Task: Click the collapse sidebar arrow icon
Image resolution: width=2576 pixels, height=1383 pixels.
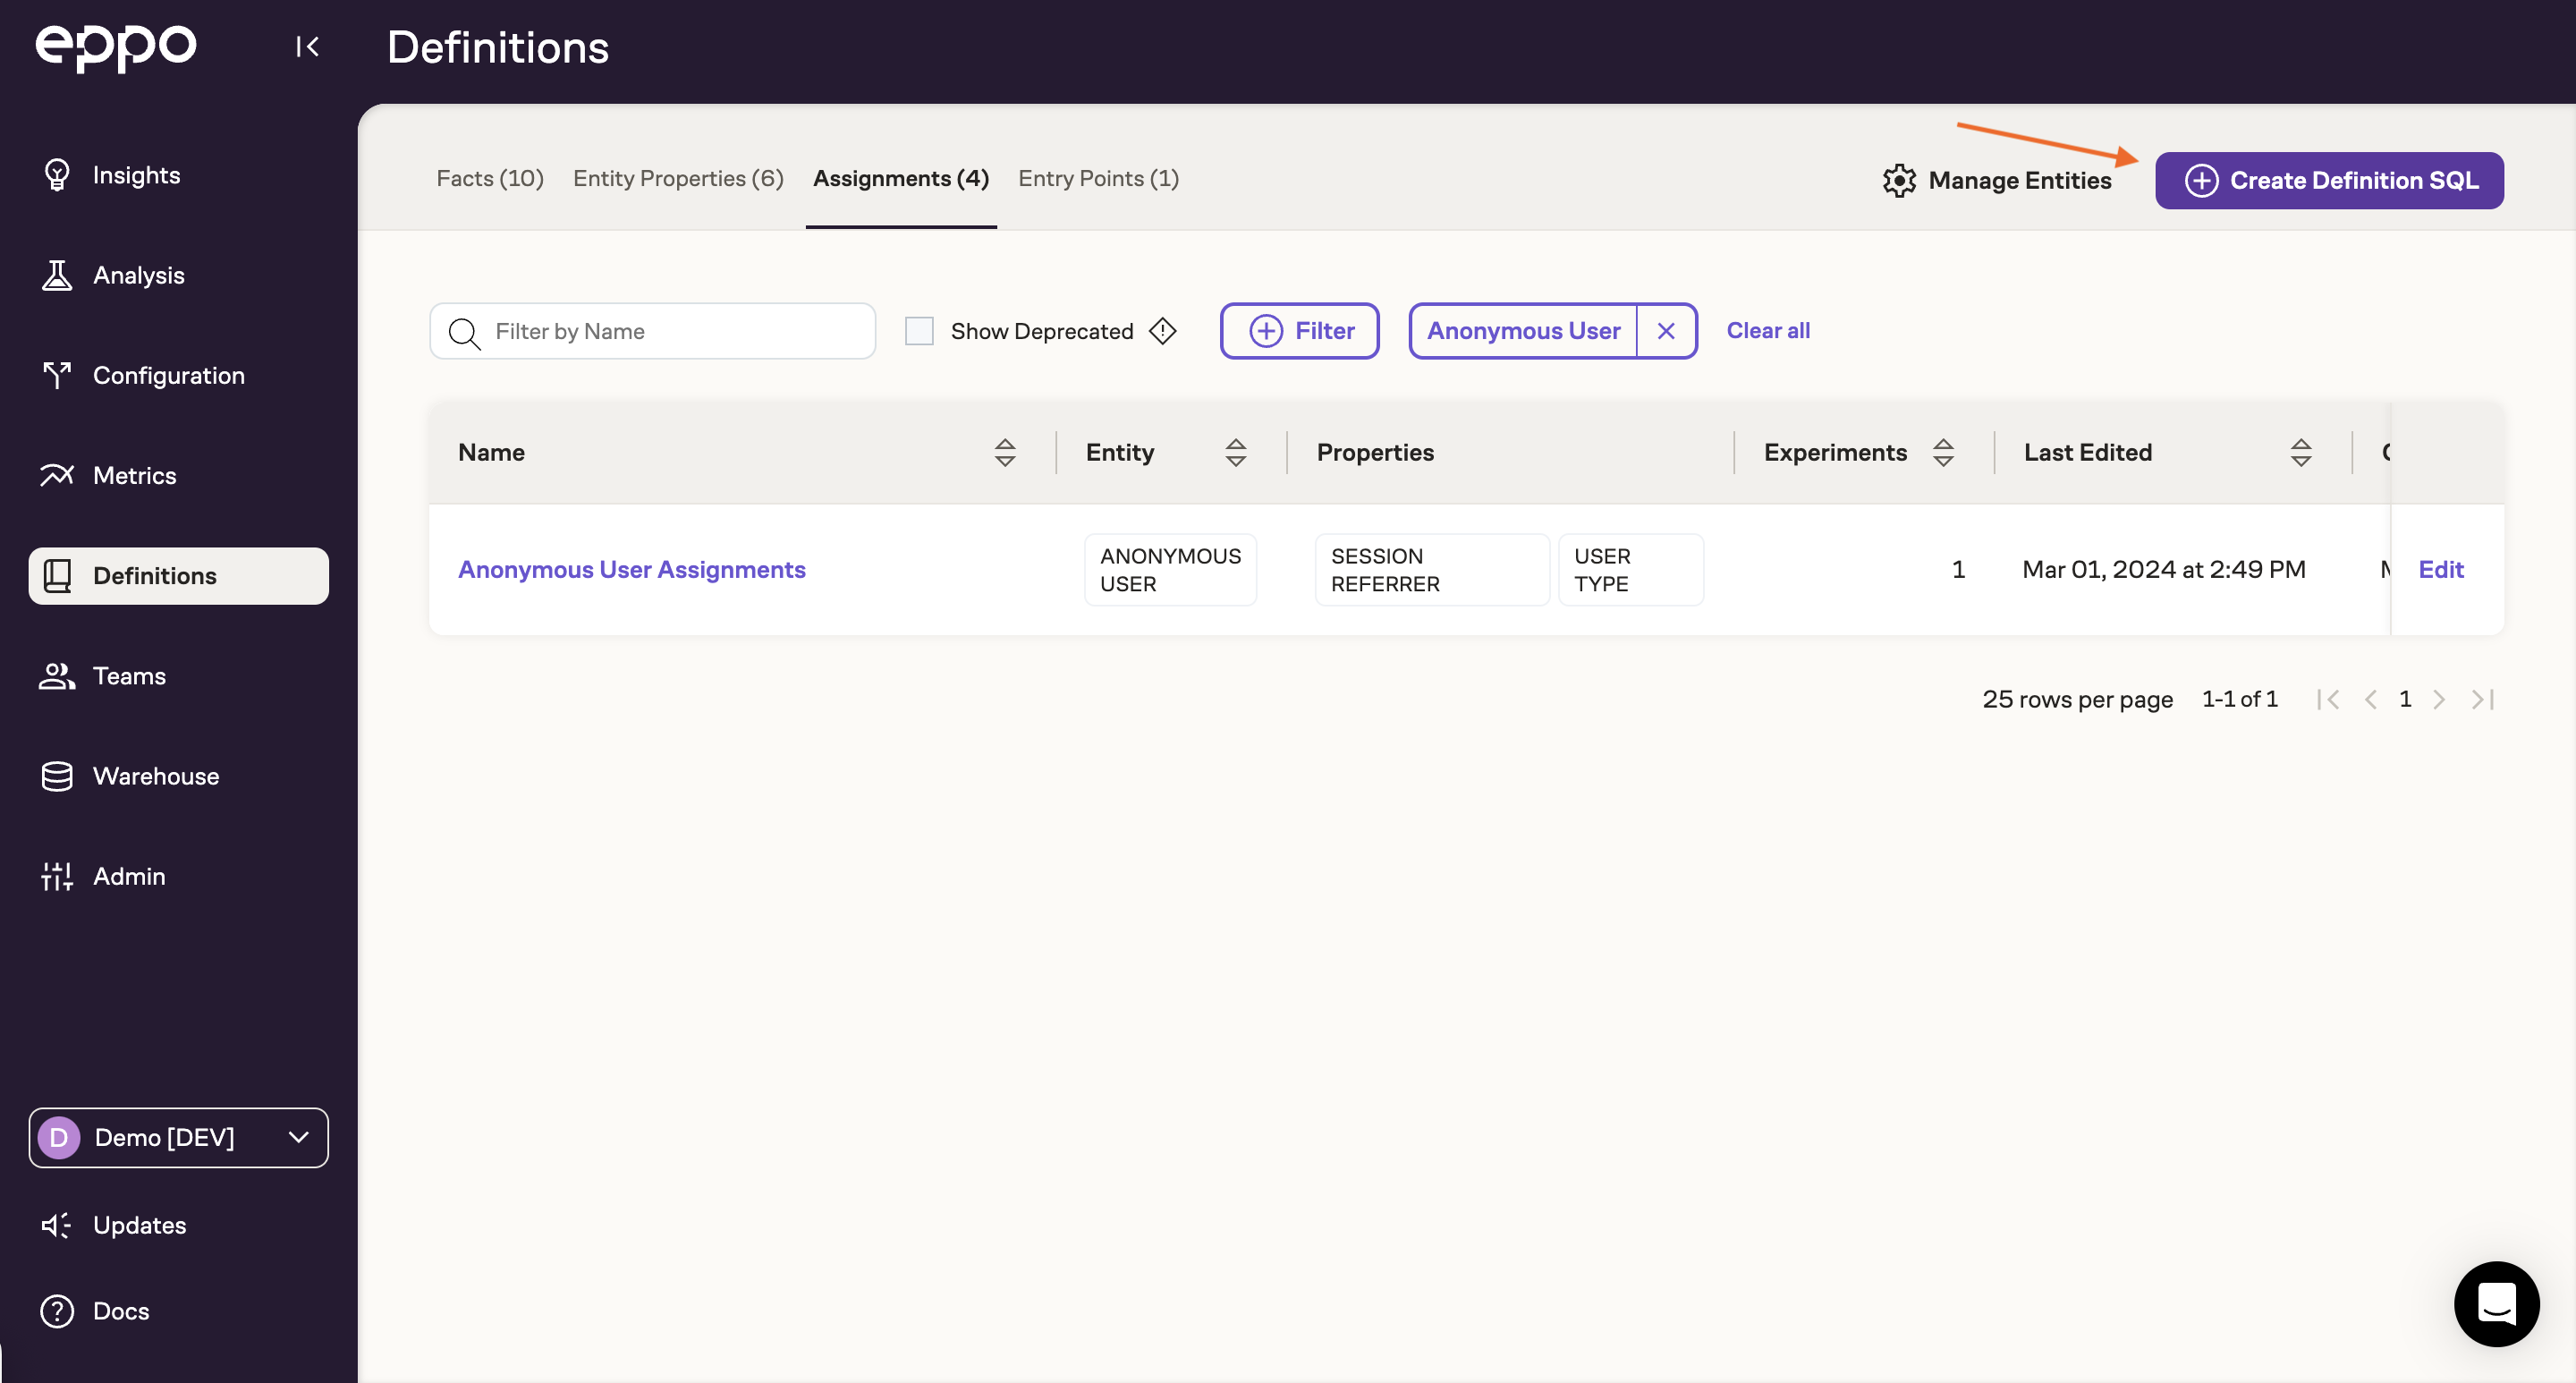Action: (307, 46)
